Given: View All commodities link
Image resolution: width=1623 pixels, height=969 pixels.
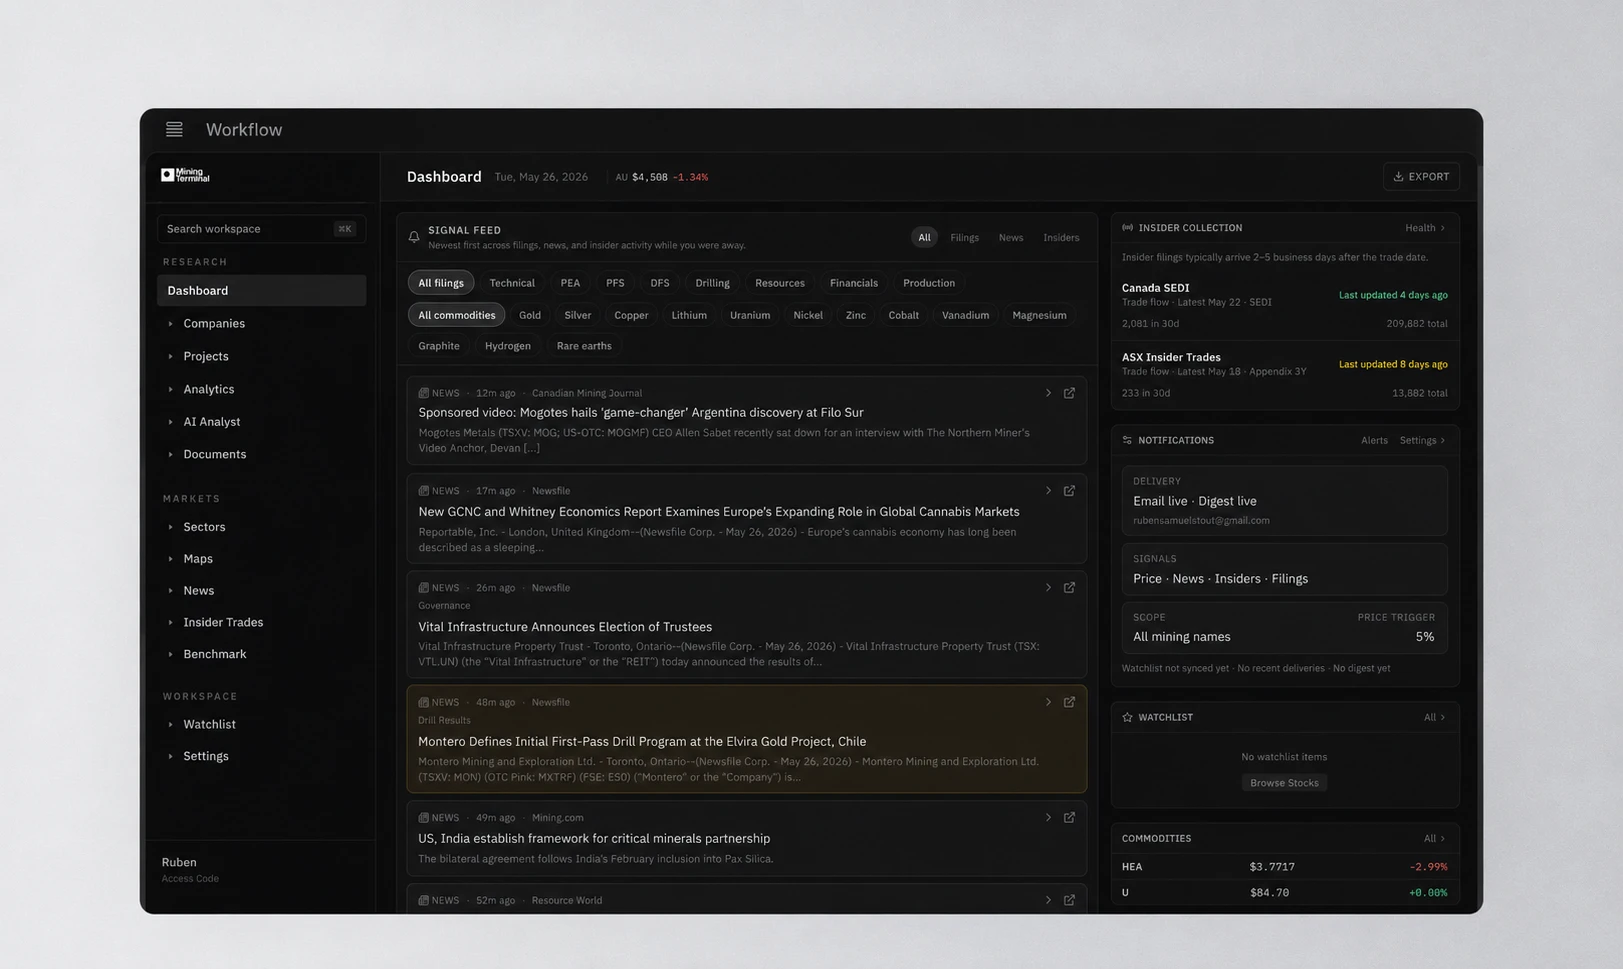Looking at the screenshot, I should click(1434, 838).
